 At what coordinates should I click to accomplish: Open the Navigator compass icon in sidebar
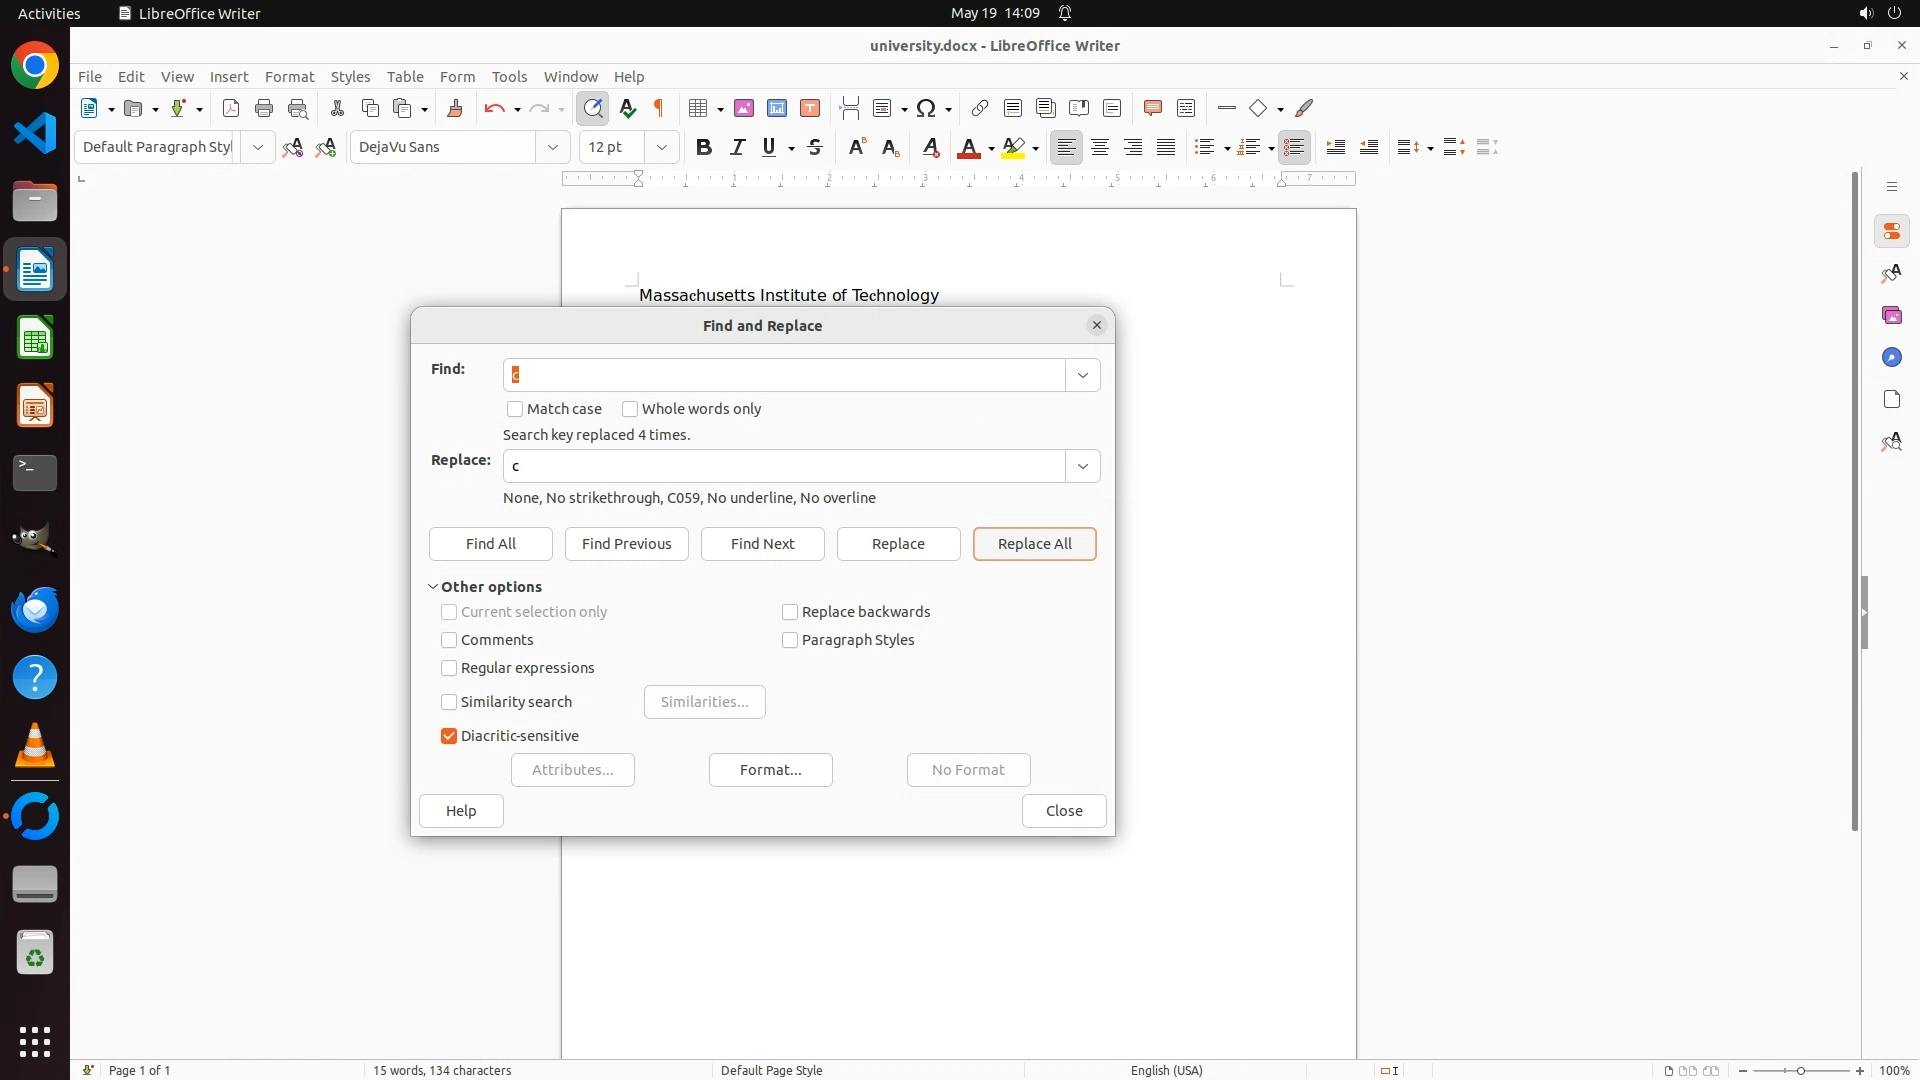tap(1891, 357)
